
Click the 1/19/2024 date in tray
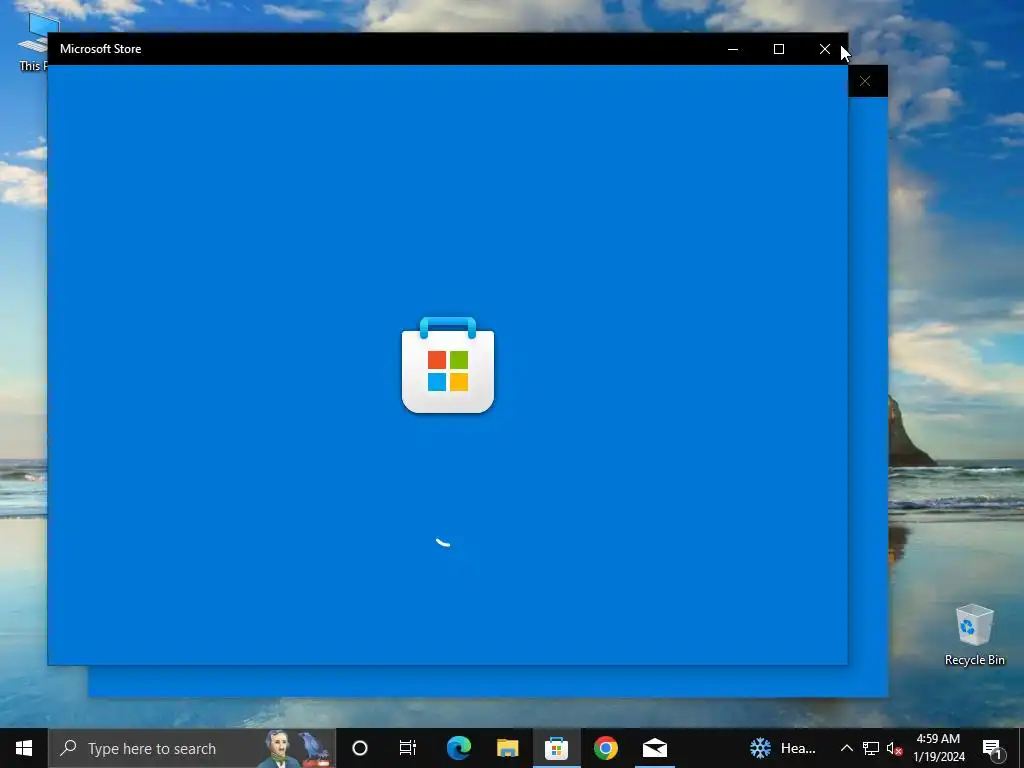click(939, 757)
